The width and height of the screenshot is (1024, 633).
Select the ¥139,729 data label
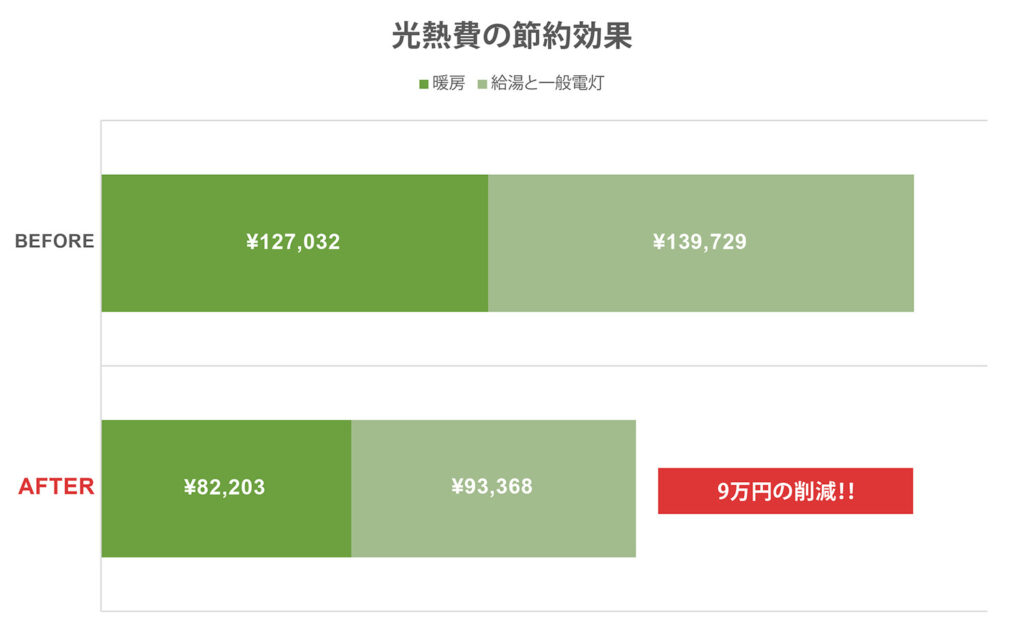[700, 242]
